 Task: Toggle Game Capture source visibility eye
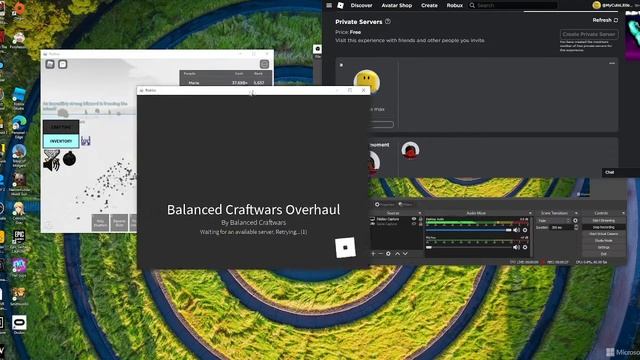[414, 224]
